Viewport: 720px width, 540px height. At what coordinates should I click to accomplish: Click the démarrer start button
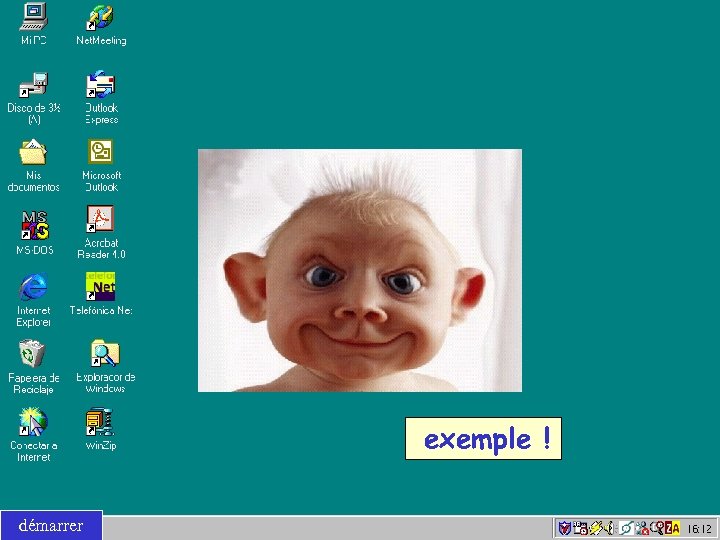coord(51,525)
